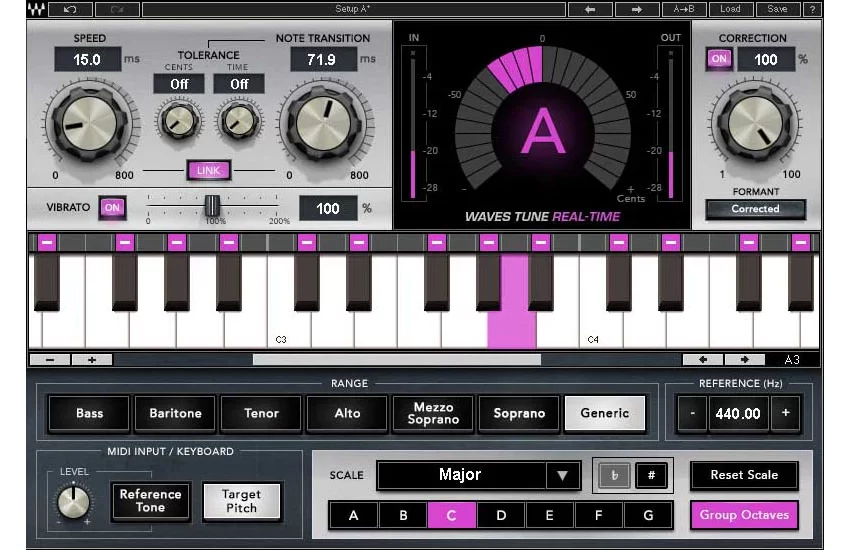Open the help question mark

pyautogui.click(x=812, y=9)
